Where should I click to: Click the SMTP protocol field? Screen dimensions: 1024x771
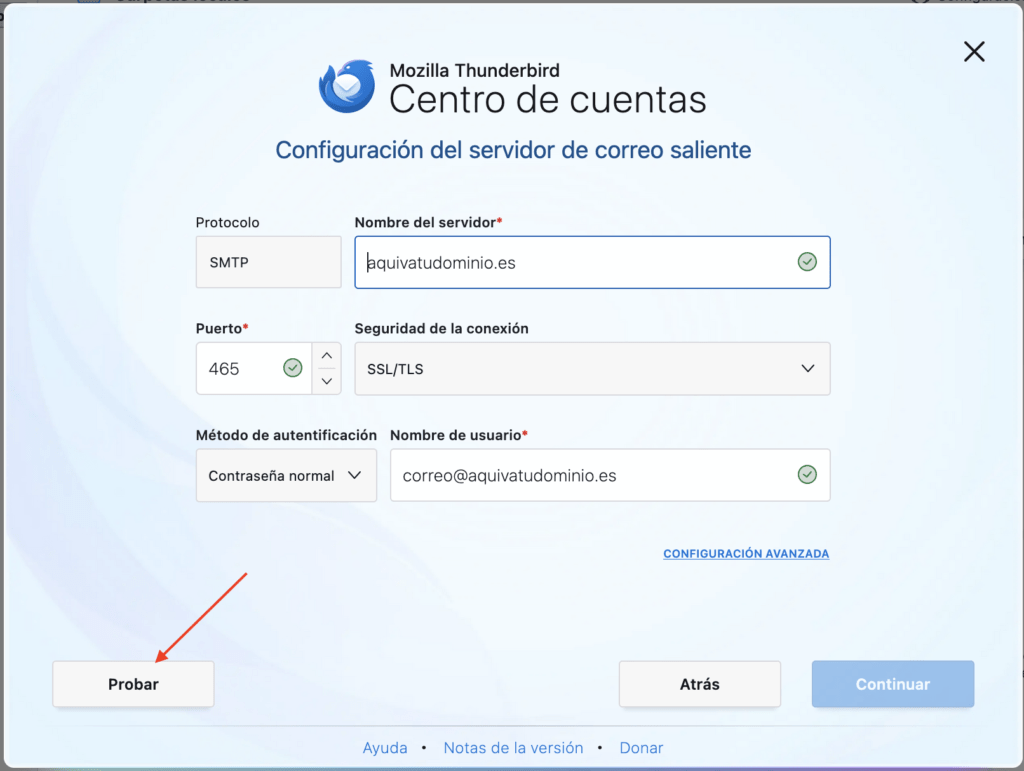(268, 262)
